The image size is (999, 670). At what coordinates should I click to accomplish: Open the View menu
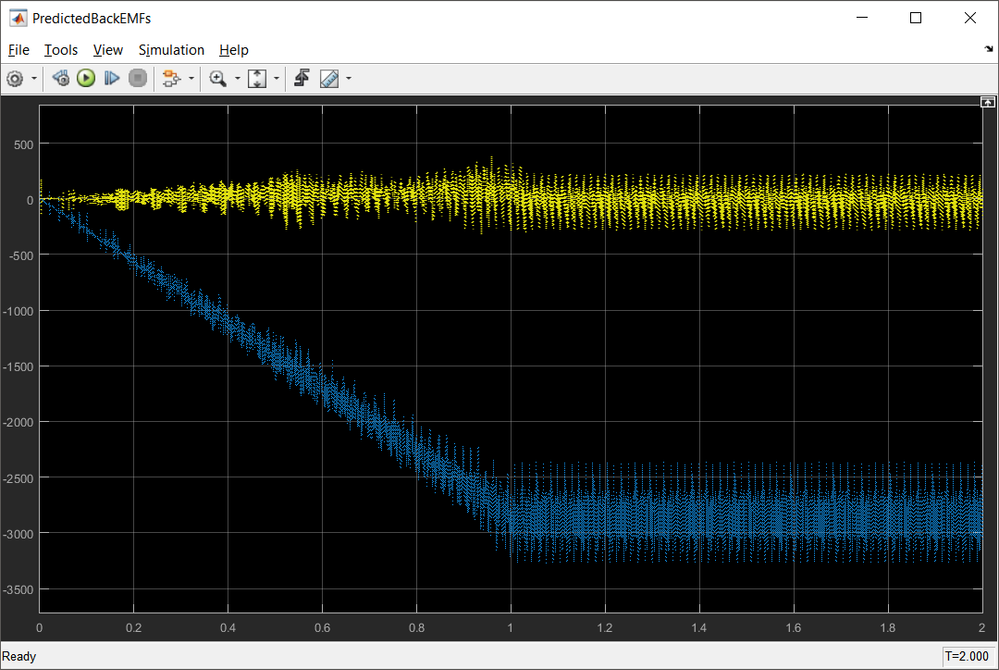click(108, 50)
